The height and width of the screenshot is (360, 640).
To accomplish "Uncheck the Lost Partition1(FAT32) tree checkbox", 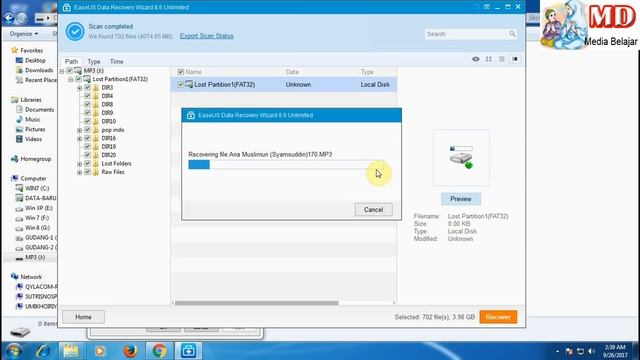I will tap(78, 79).
